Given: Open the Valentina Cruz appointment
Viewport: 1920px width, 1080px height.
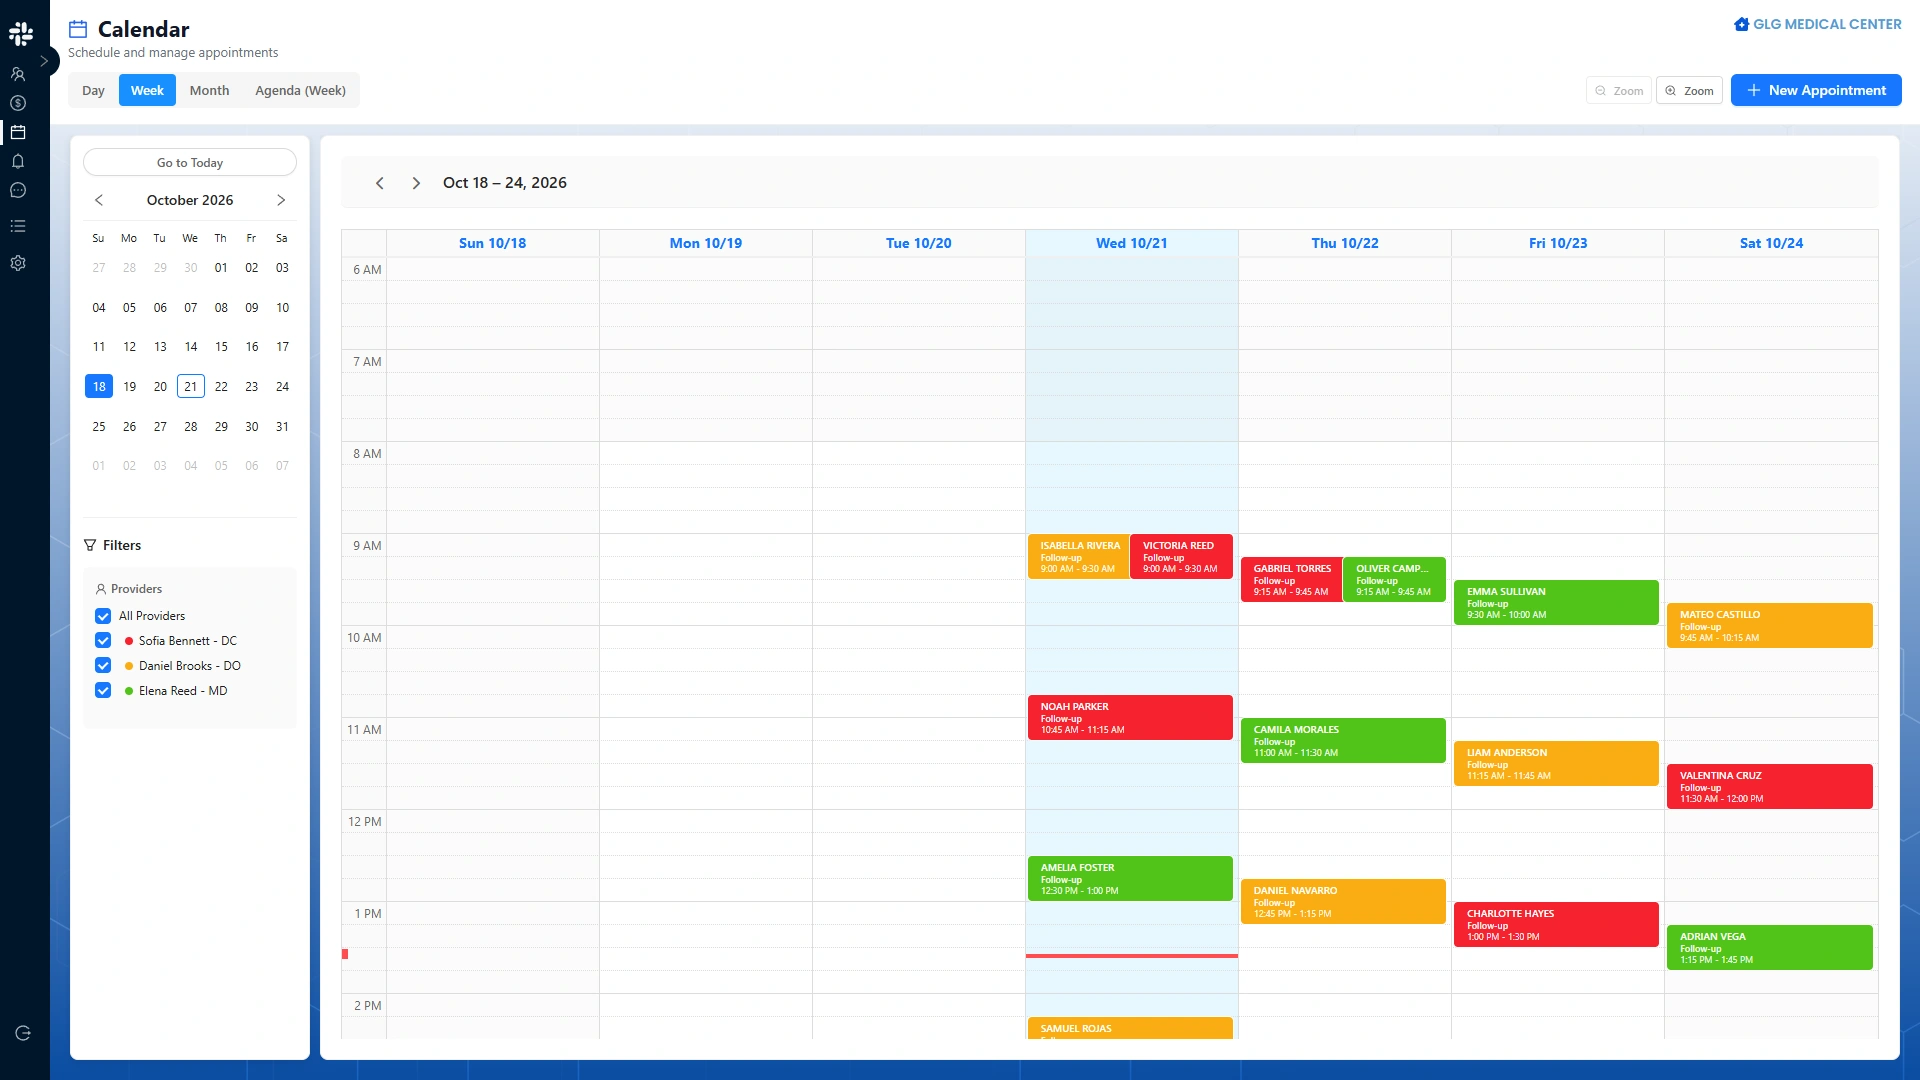Looking at the screenshot, I should click(1769, 787).
